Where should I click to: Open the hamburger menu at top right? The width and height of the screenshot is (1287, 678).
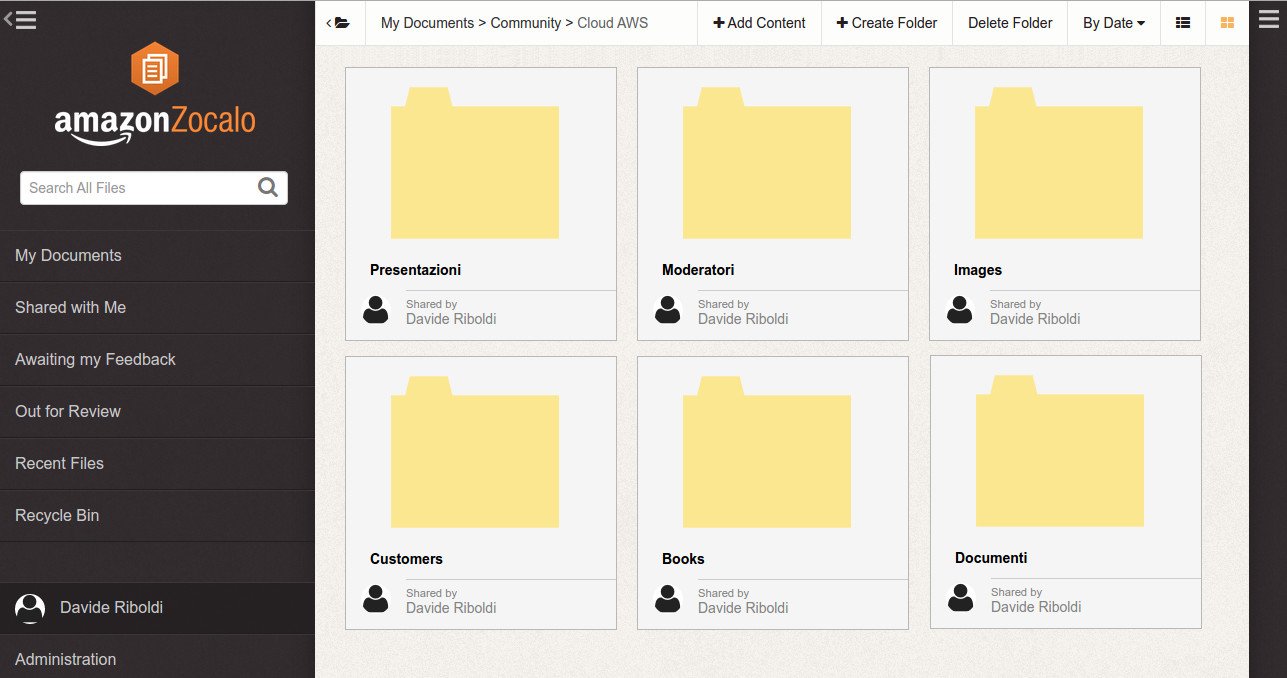pyautogui.click(x=1268, y=22)
